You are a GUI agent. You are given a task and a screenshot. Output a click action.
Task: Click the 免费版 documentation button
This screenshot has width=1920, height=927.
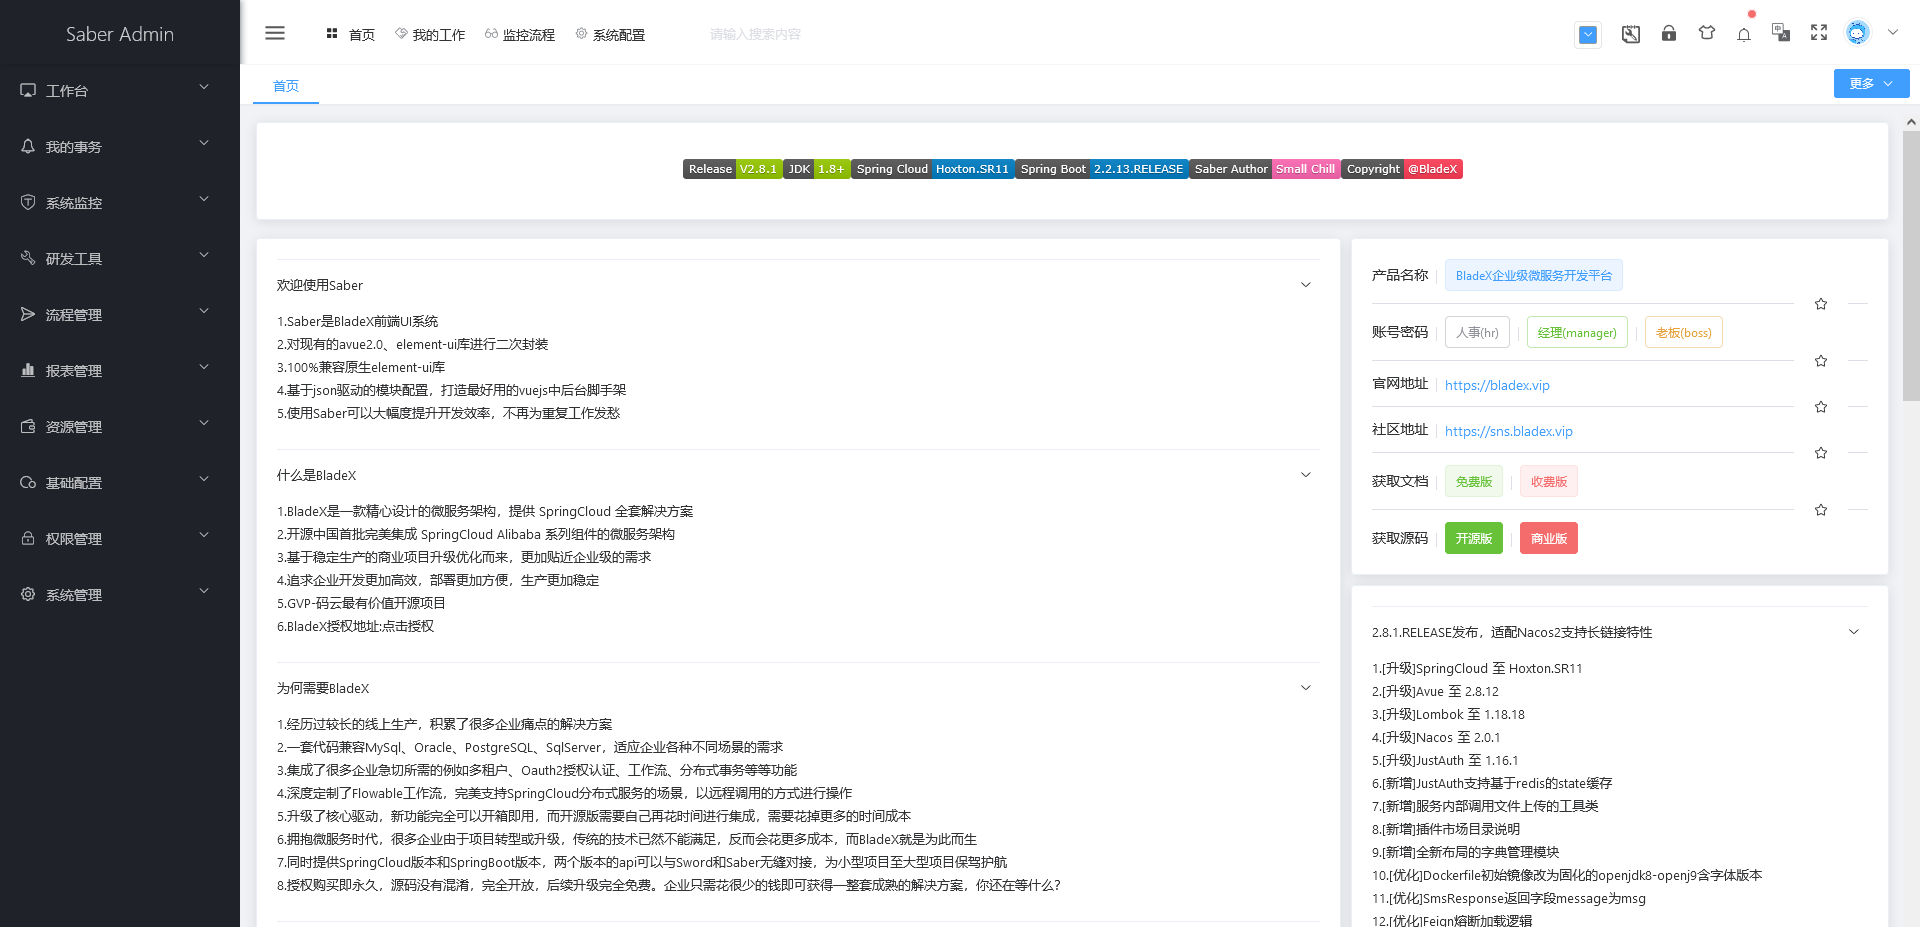[1474, 482]
